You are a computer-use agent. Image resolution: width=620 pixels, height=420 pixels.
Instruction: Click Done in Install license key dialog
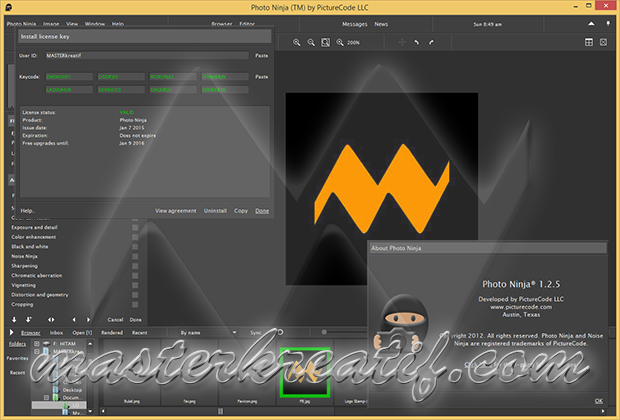click(262, 211)
